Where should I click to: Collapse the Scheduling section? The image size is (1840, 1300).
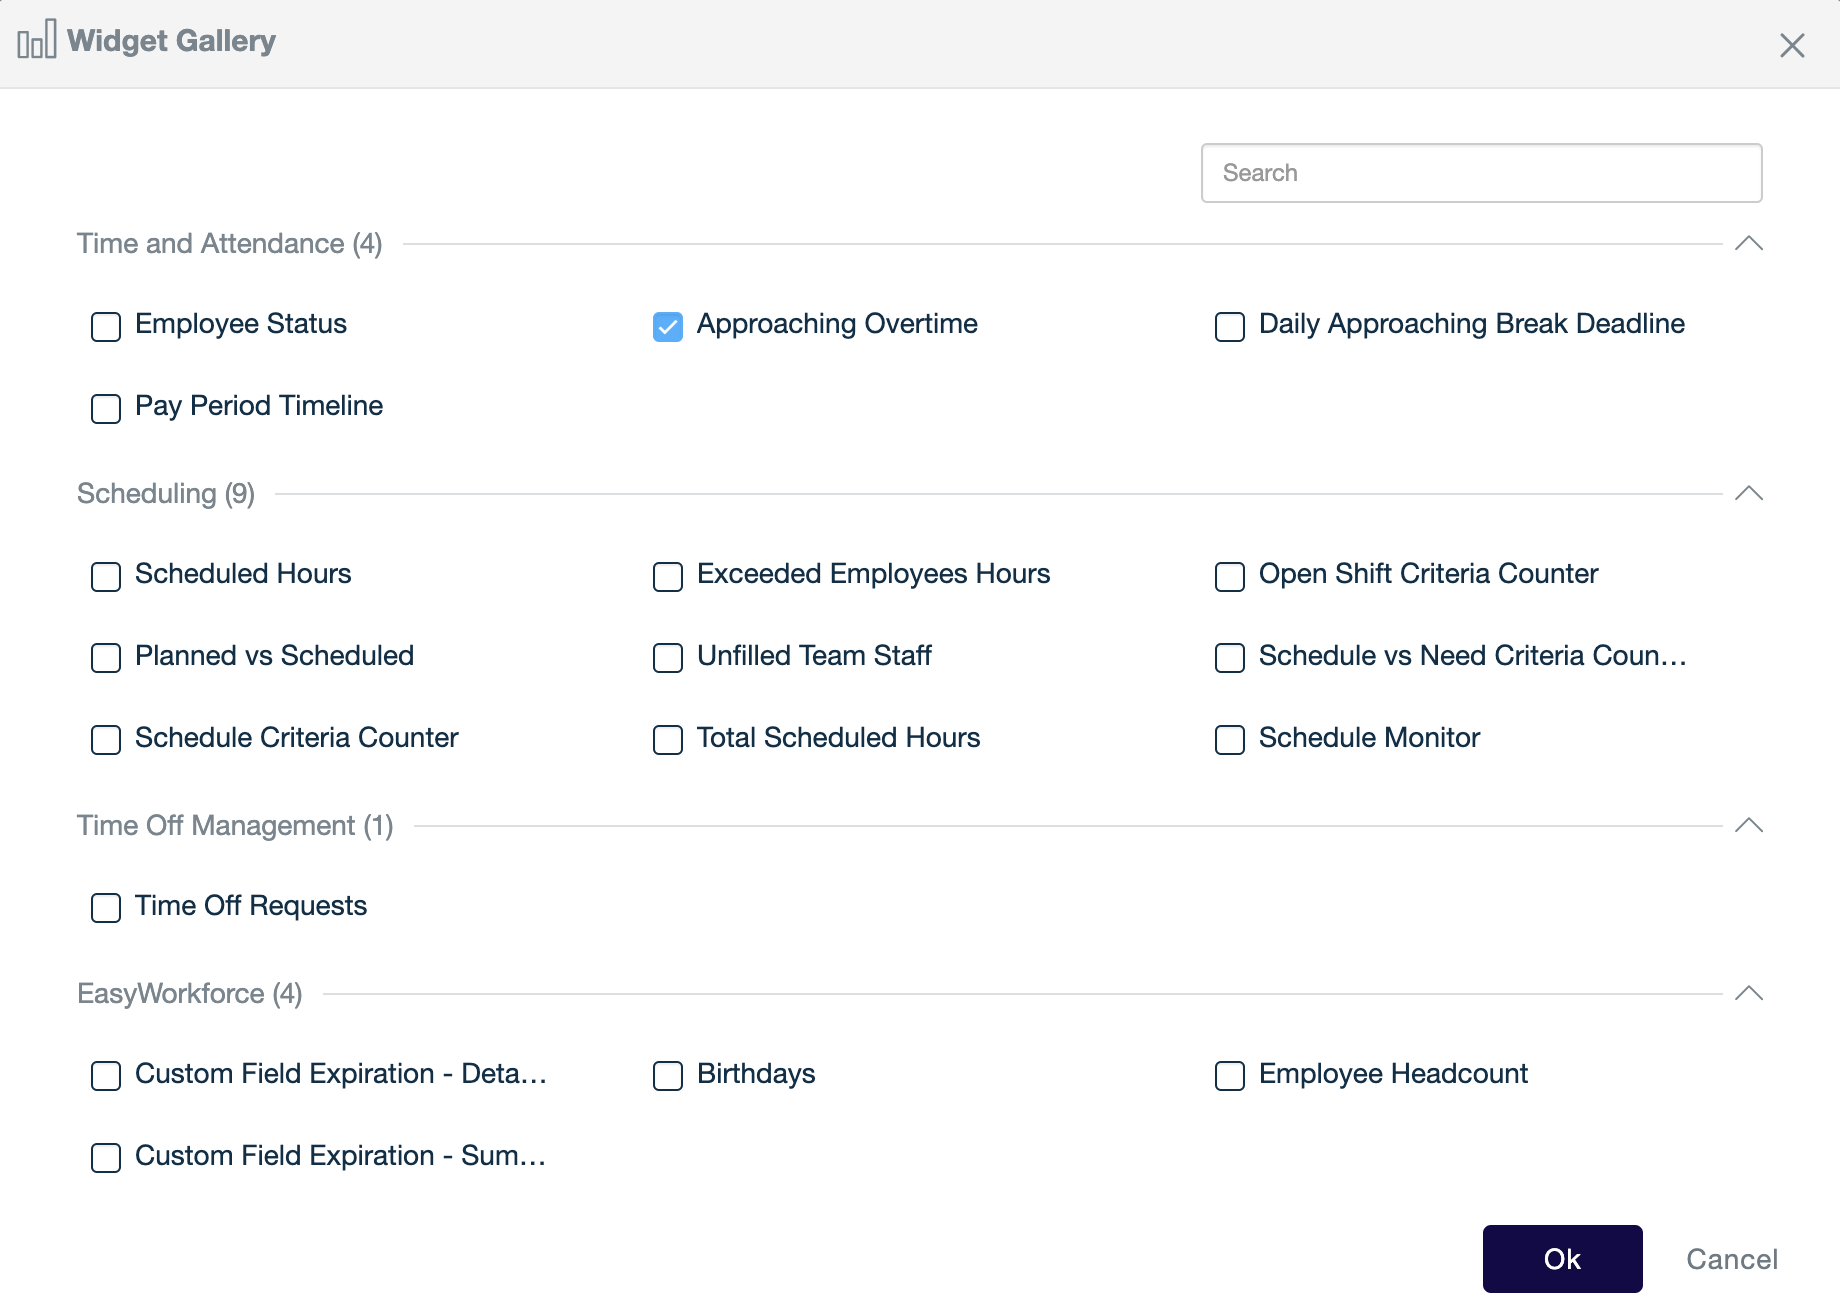(1748, 494)
